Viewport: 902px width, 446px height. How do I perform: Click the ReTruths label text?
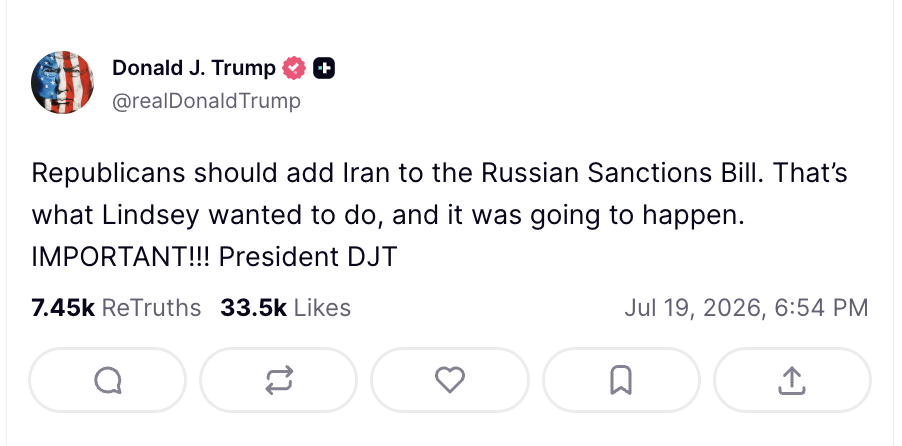(151, 308)
